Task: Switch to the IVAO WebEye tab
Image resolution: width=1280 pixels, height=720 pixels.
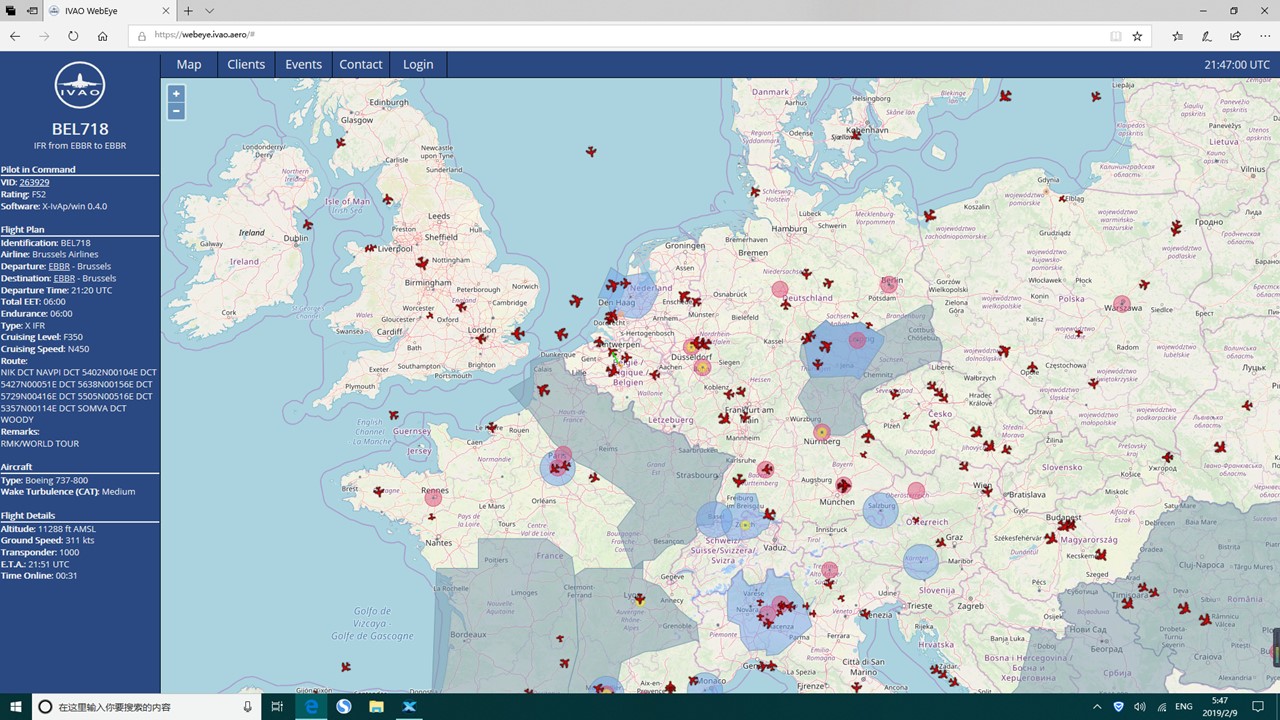Action: click(110, 11)
